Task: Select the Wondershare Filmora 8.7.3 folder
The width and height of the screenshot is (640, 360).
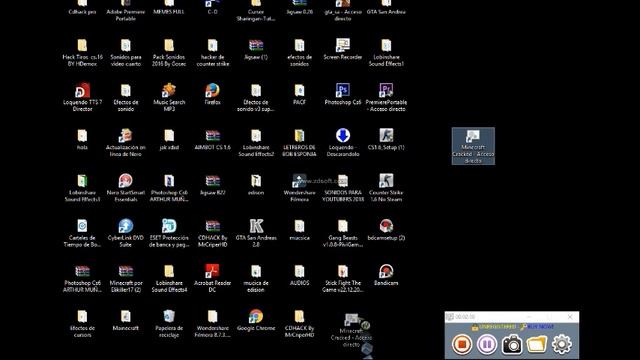Action: [213, 323]
